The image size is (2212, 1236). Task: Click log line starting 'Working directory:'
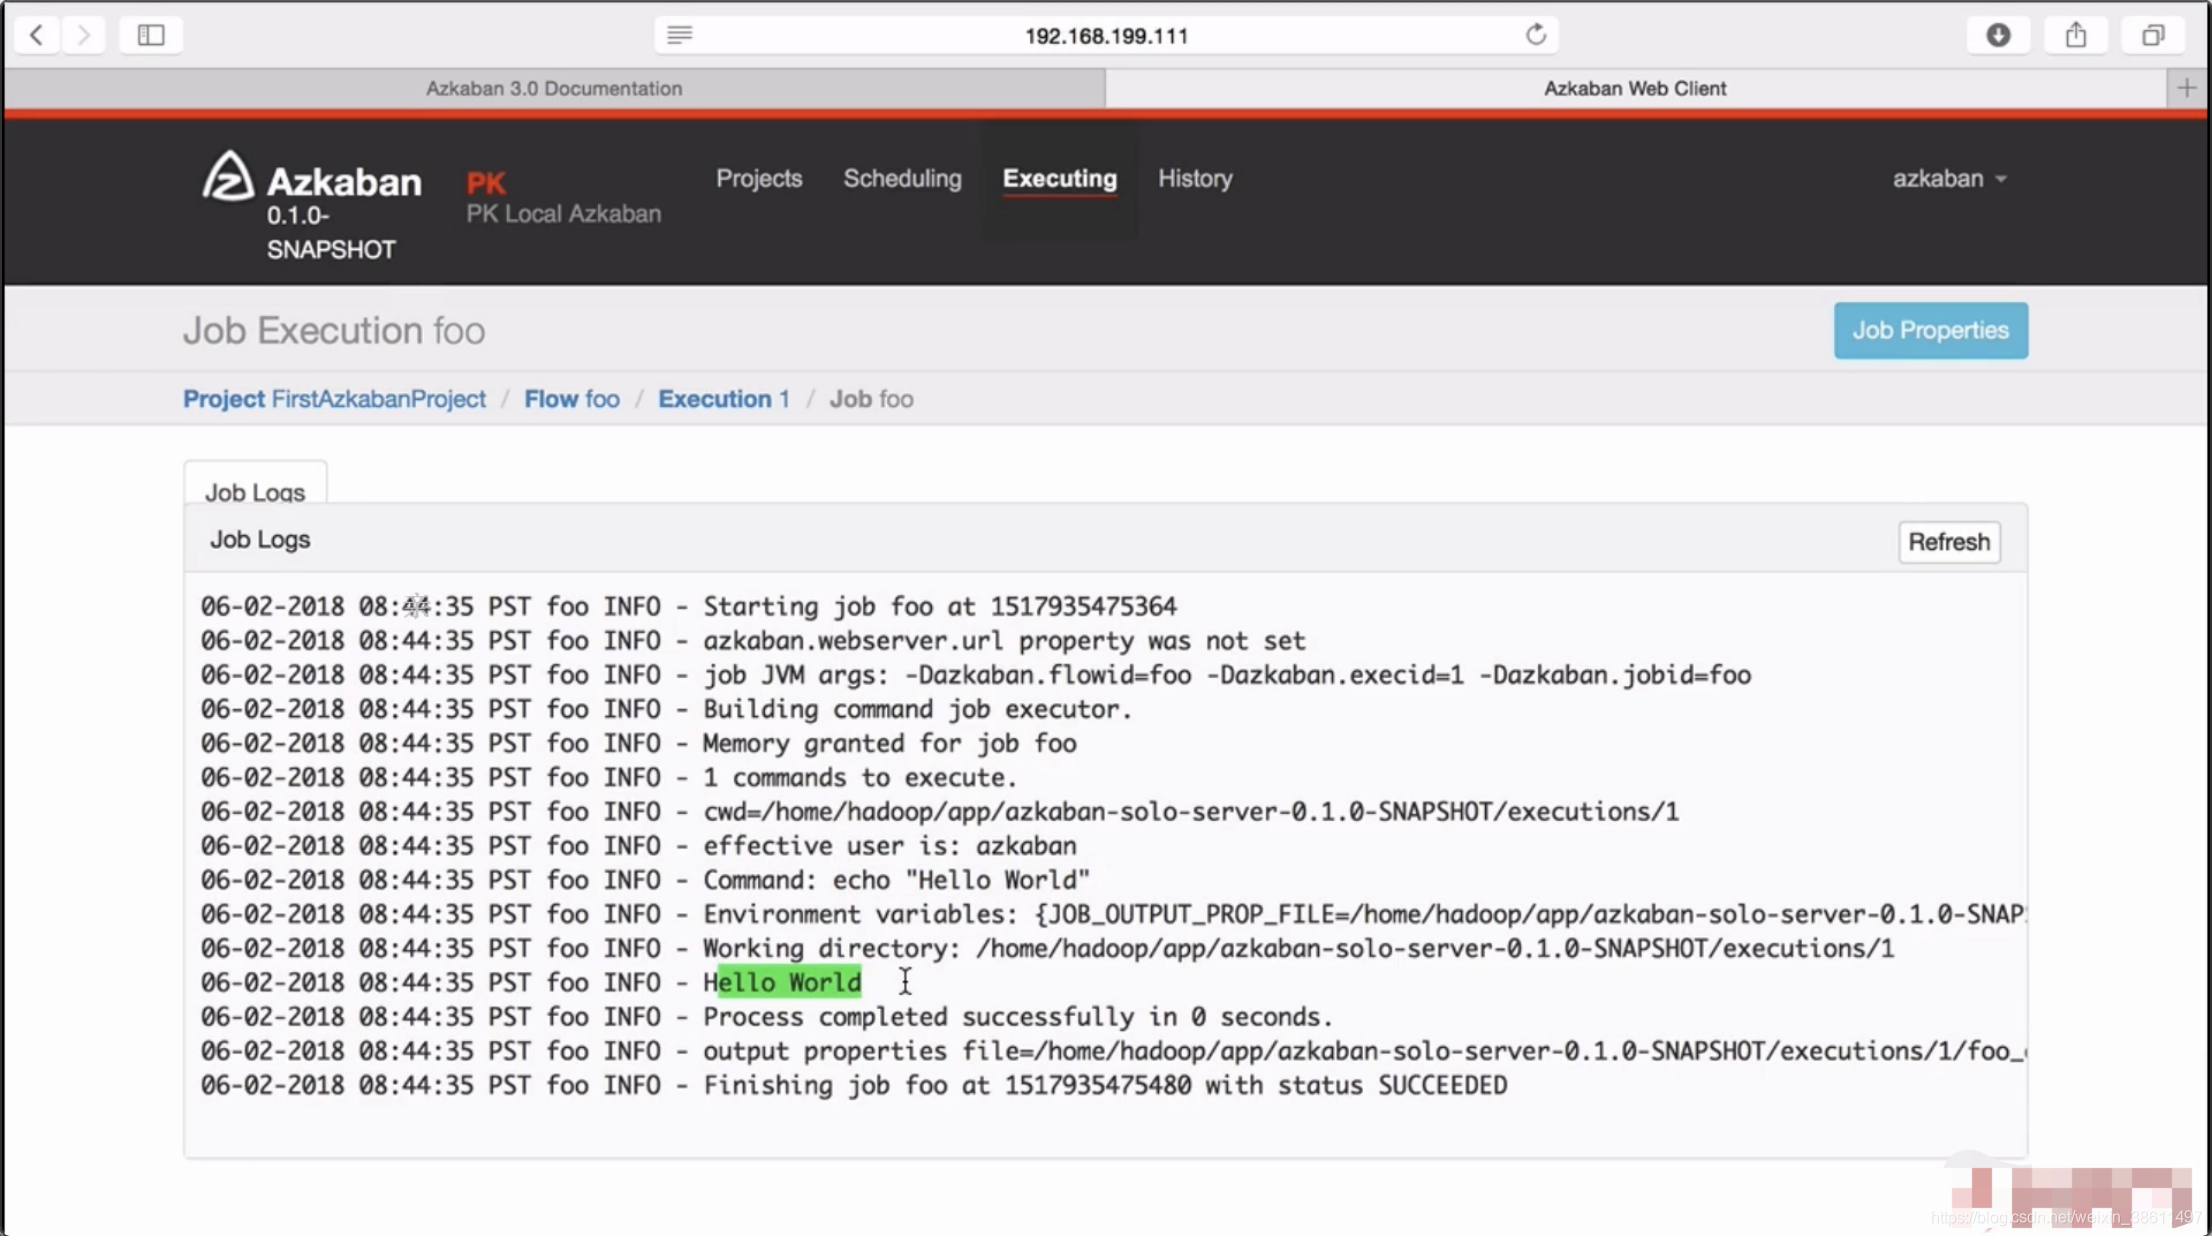click(1047, 948)
